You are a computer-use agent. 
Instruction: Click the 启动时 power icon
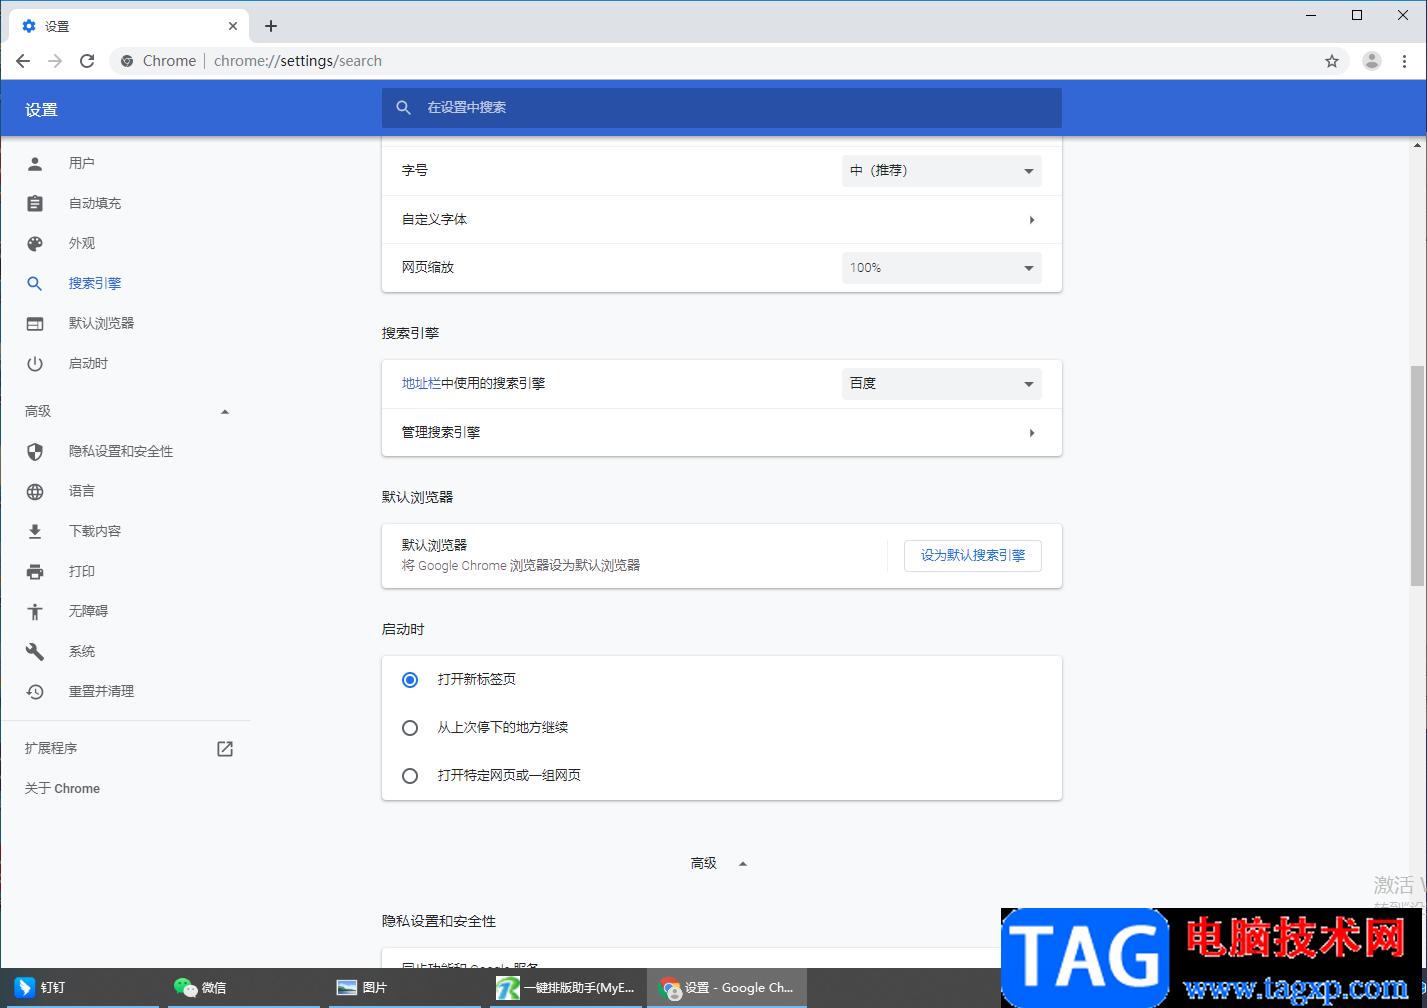click(35, 363)
